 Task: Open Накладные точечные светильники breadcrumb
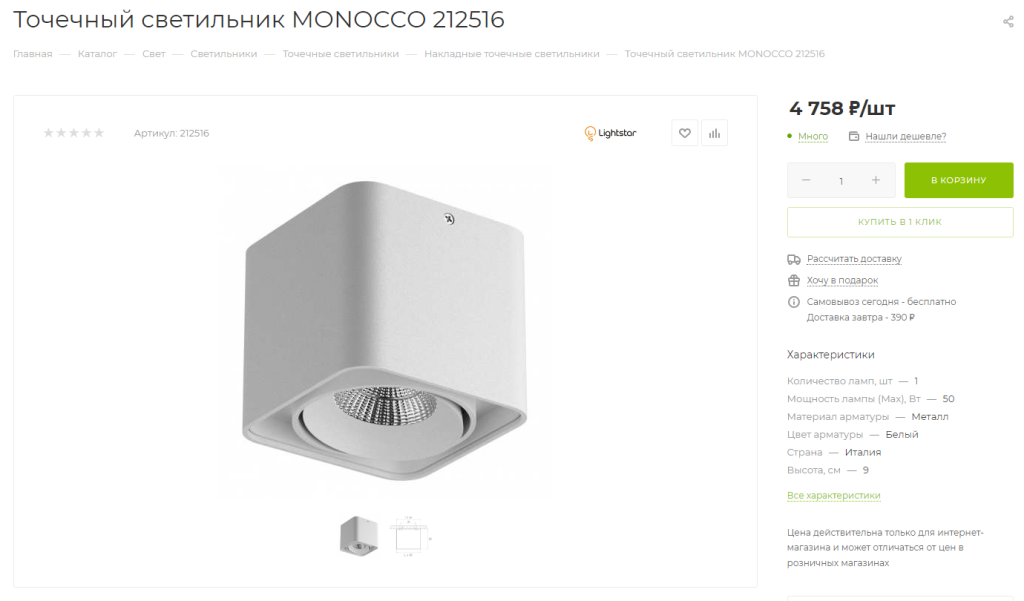tap(511, 54)
